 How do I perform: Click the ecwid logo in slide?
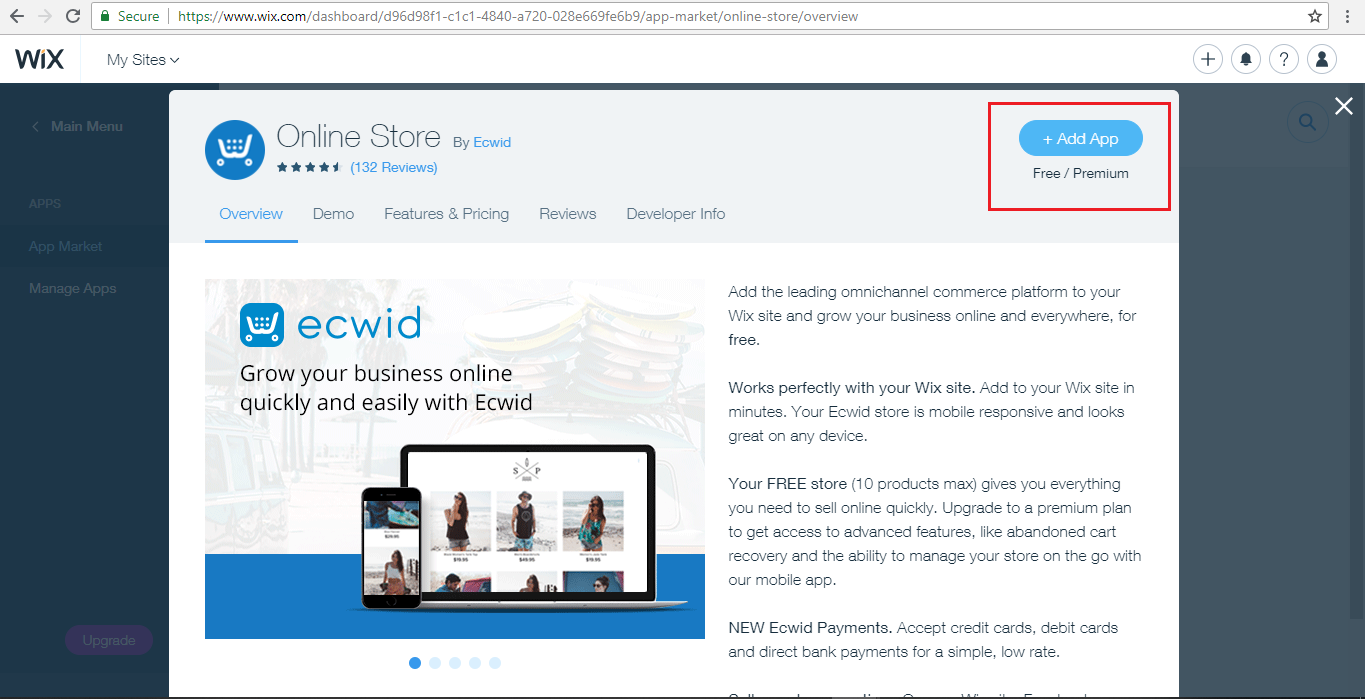[330, 325]
